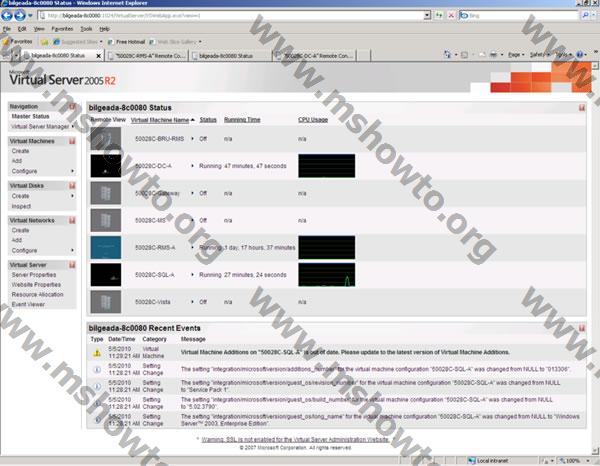600x466 pixels.
Task: Expand the Virtual Networks Configure submenu arrow
Action: (x=73, y=250)
